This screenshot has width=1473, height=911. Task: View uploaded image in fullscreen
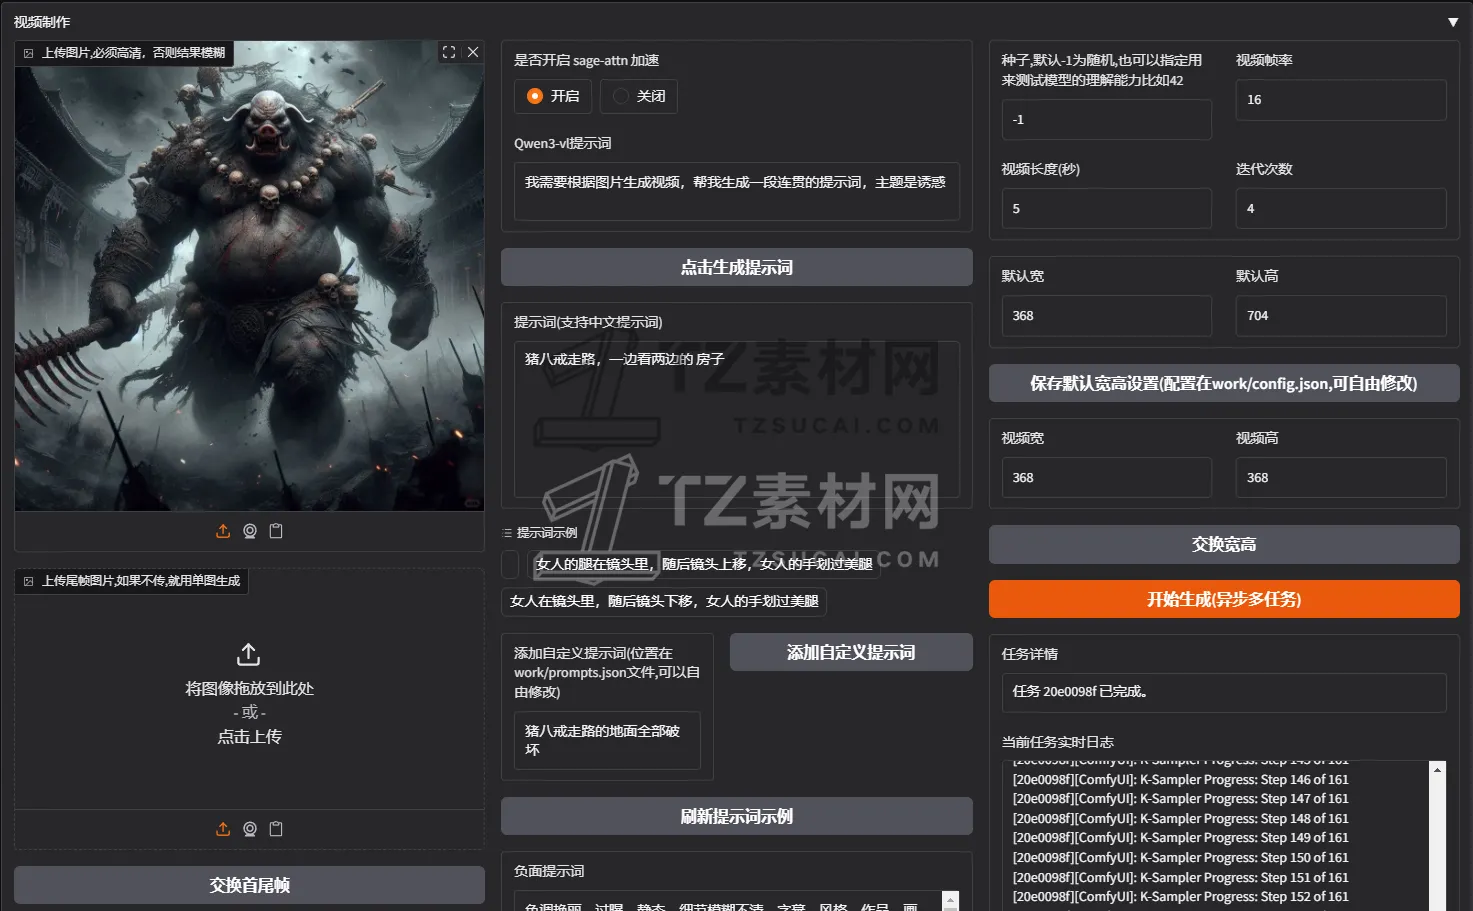tap(449, 52)
